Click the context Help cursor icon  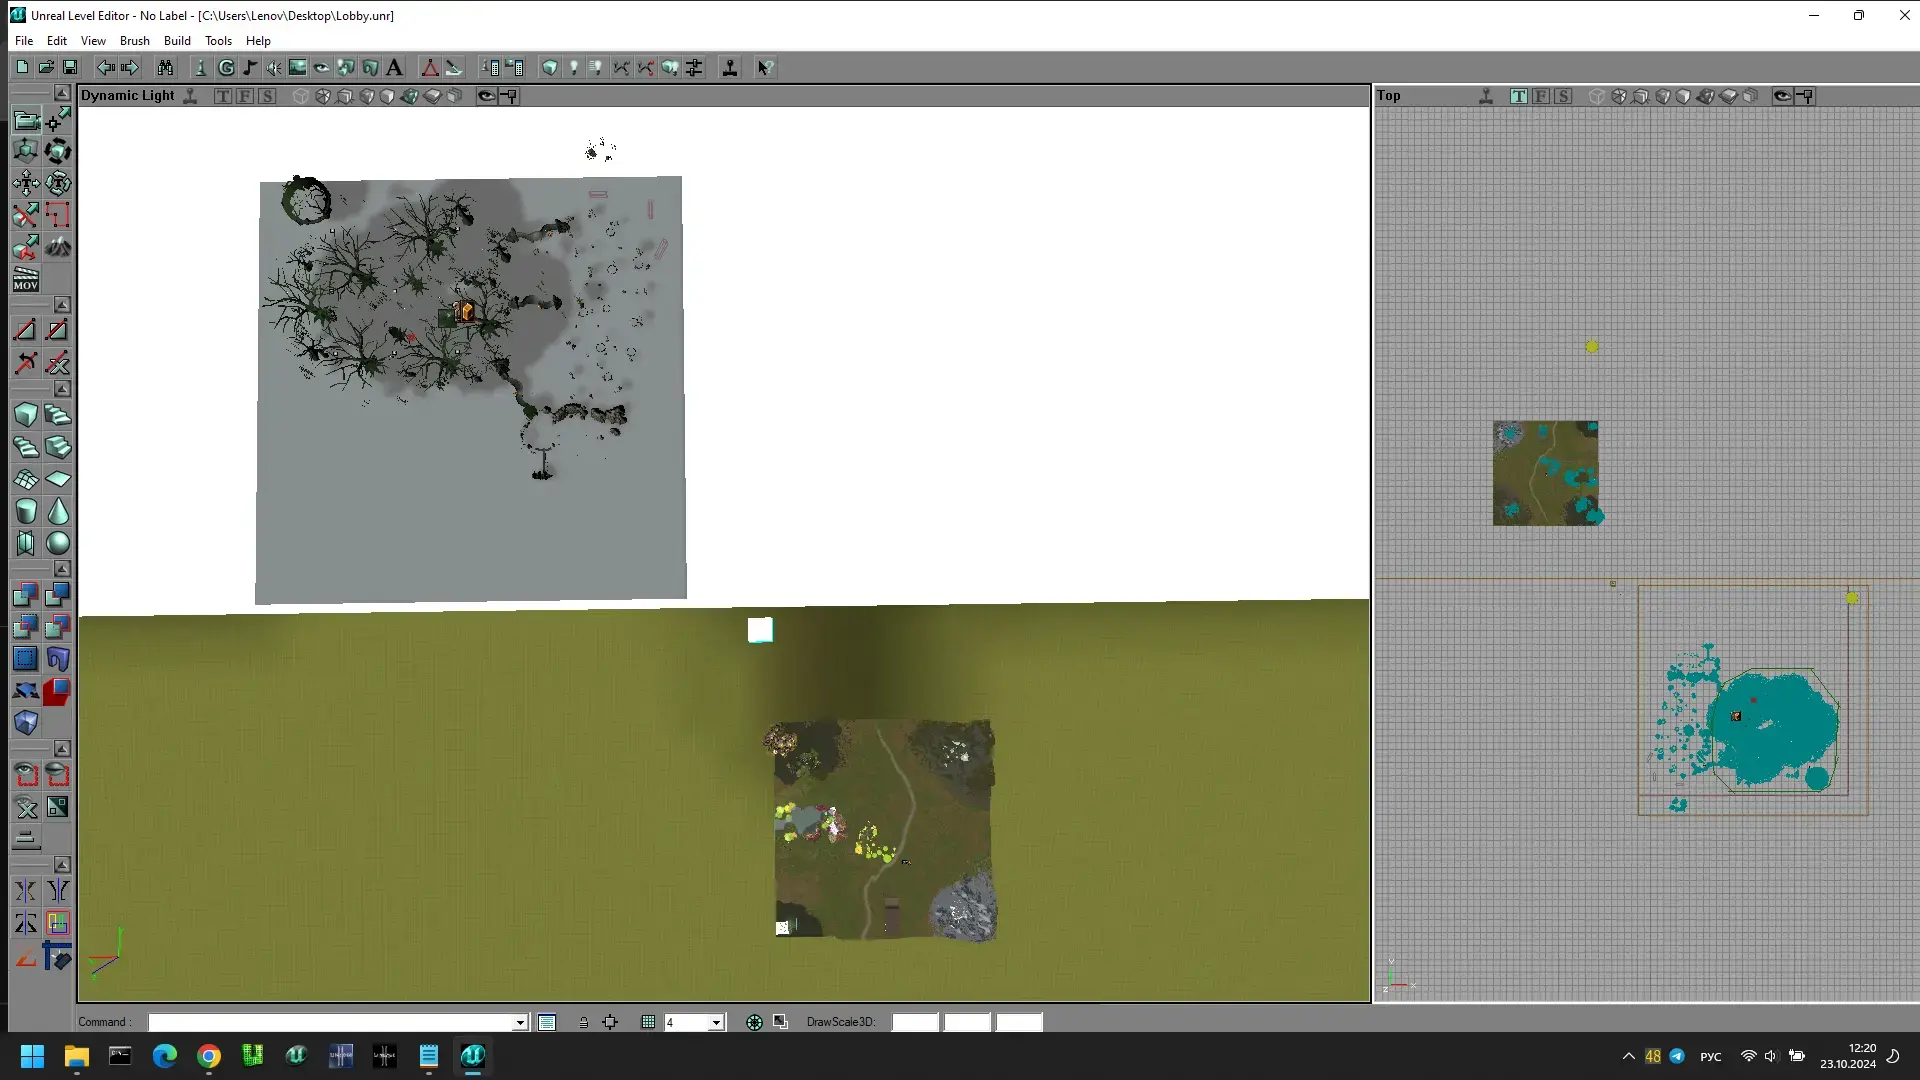(765, 67)
